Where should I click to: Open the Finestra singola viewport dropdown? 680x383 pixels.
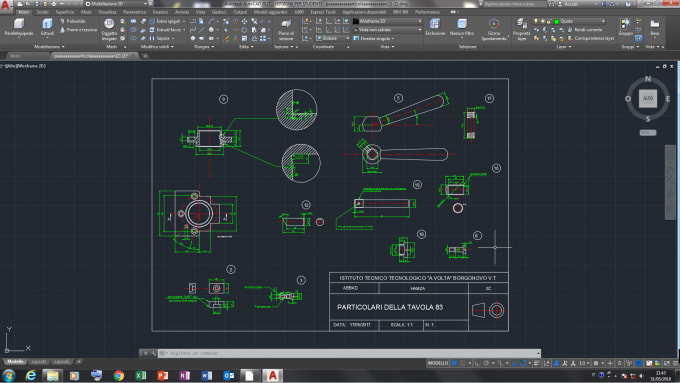374,38
